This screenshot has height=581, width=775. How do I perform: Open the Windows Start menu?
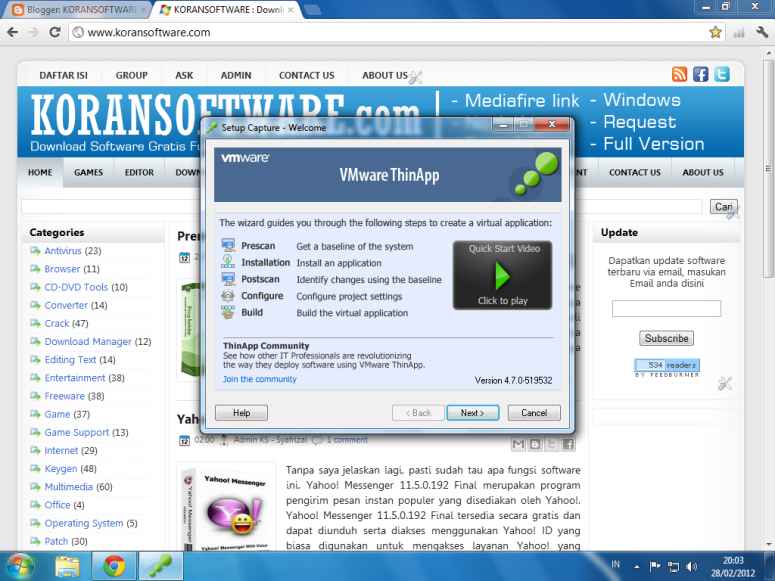[20, 566]
